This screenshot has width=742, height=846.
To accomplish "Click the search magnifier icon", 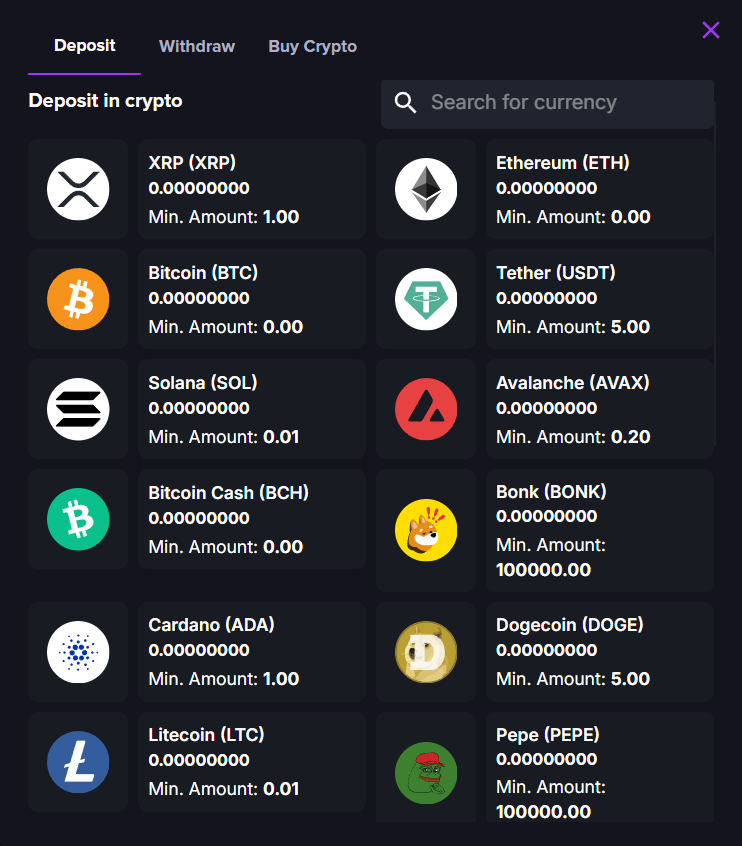I will pyautogui.click(x=405, y=103).
